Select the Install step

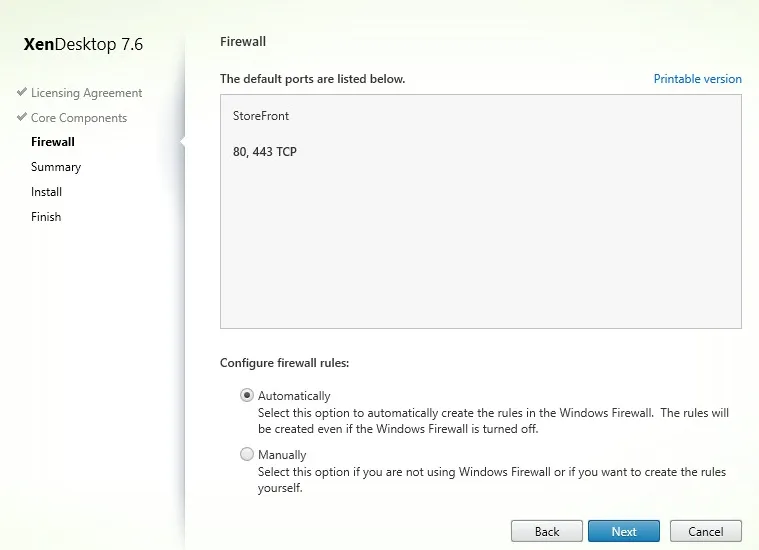[x=46, y=192]
